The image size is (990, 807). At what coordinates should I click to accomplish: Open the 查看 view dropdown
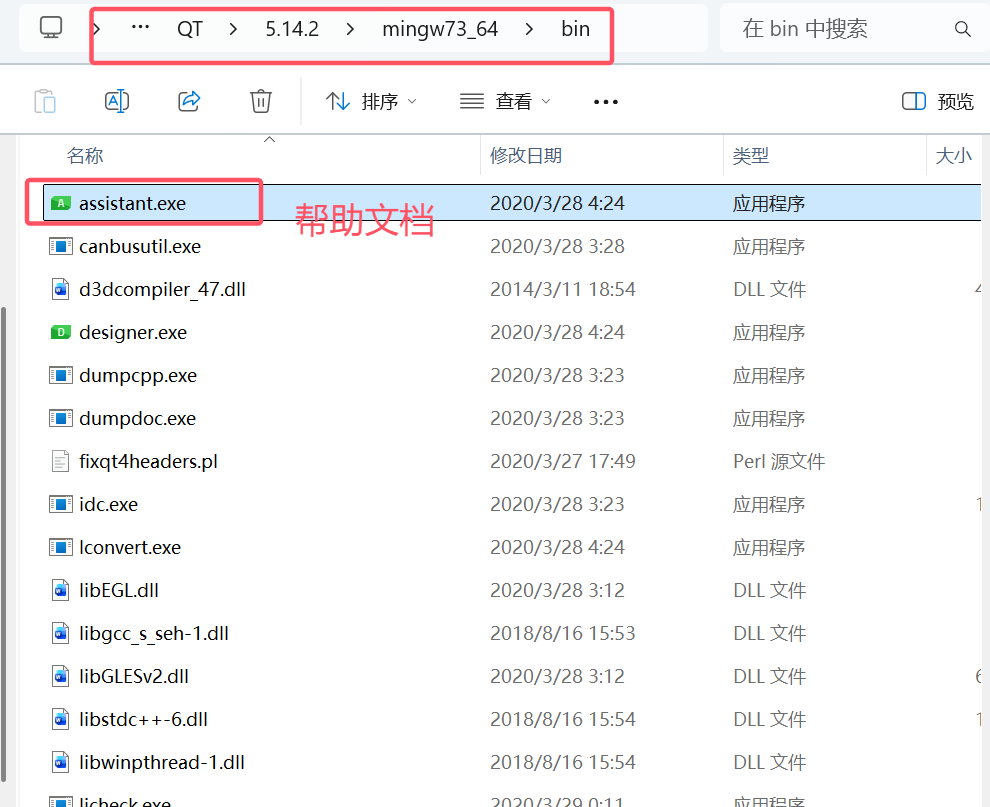[x=505, y=101]
